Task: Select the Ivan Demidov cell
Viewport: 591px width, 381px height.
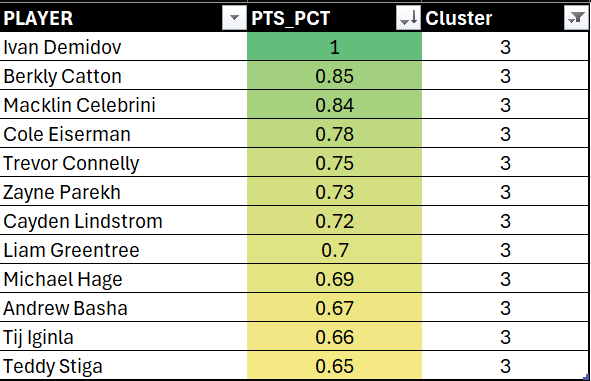Action: (x=123, y=47)
